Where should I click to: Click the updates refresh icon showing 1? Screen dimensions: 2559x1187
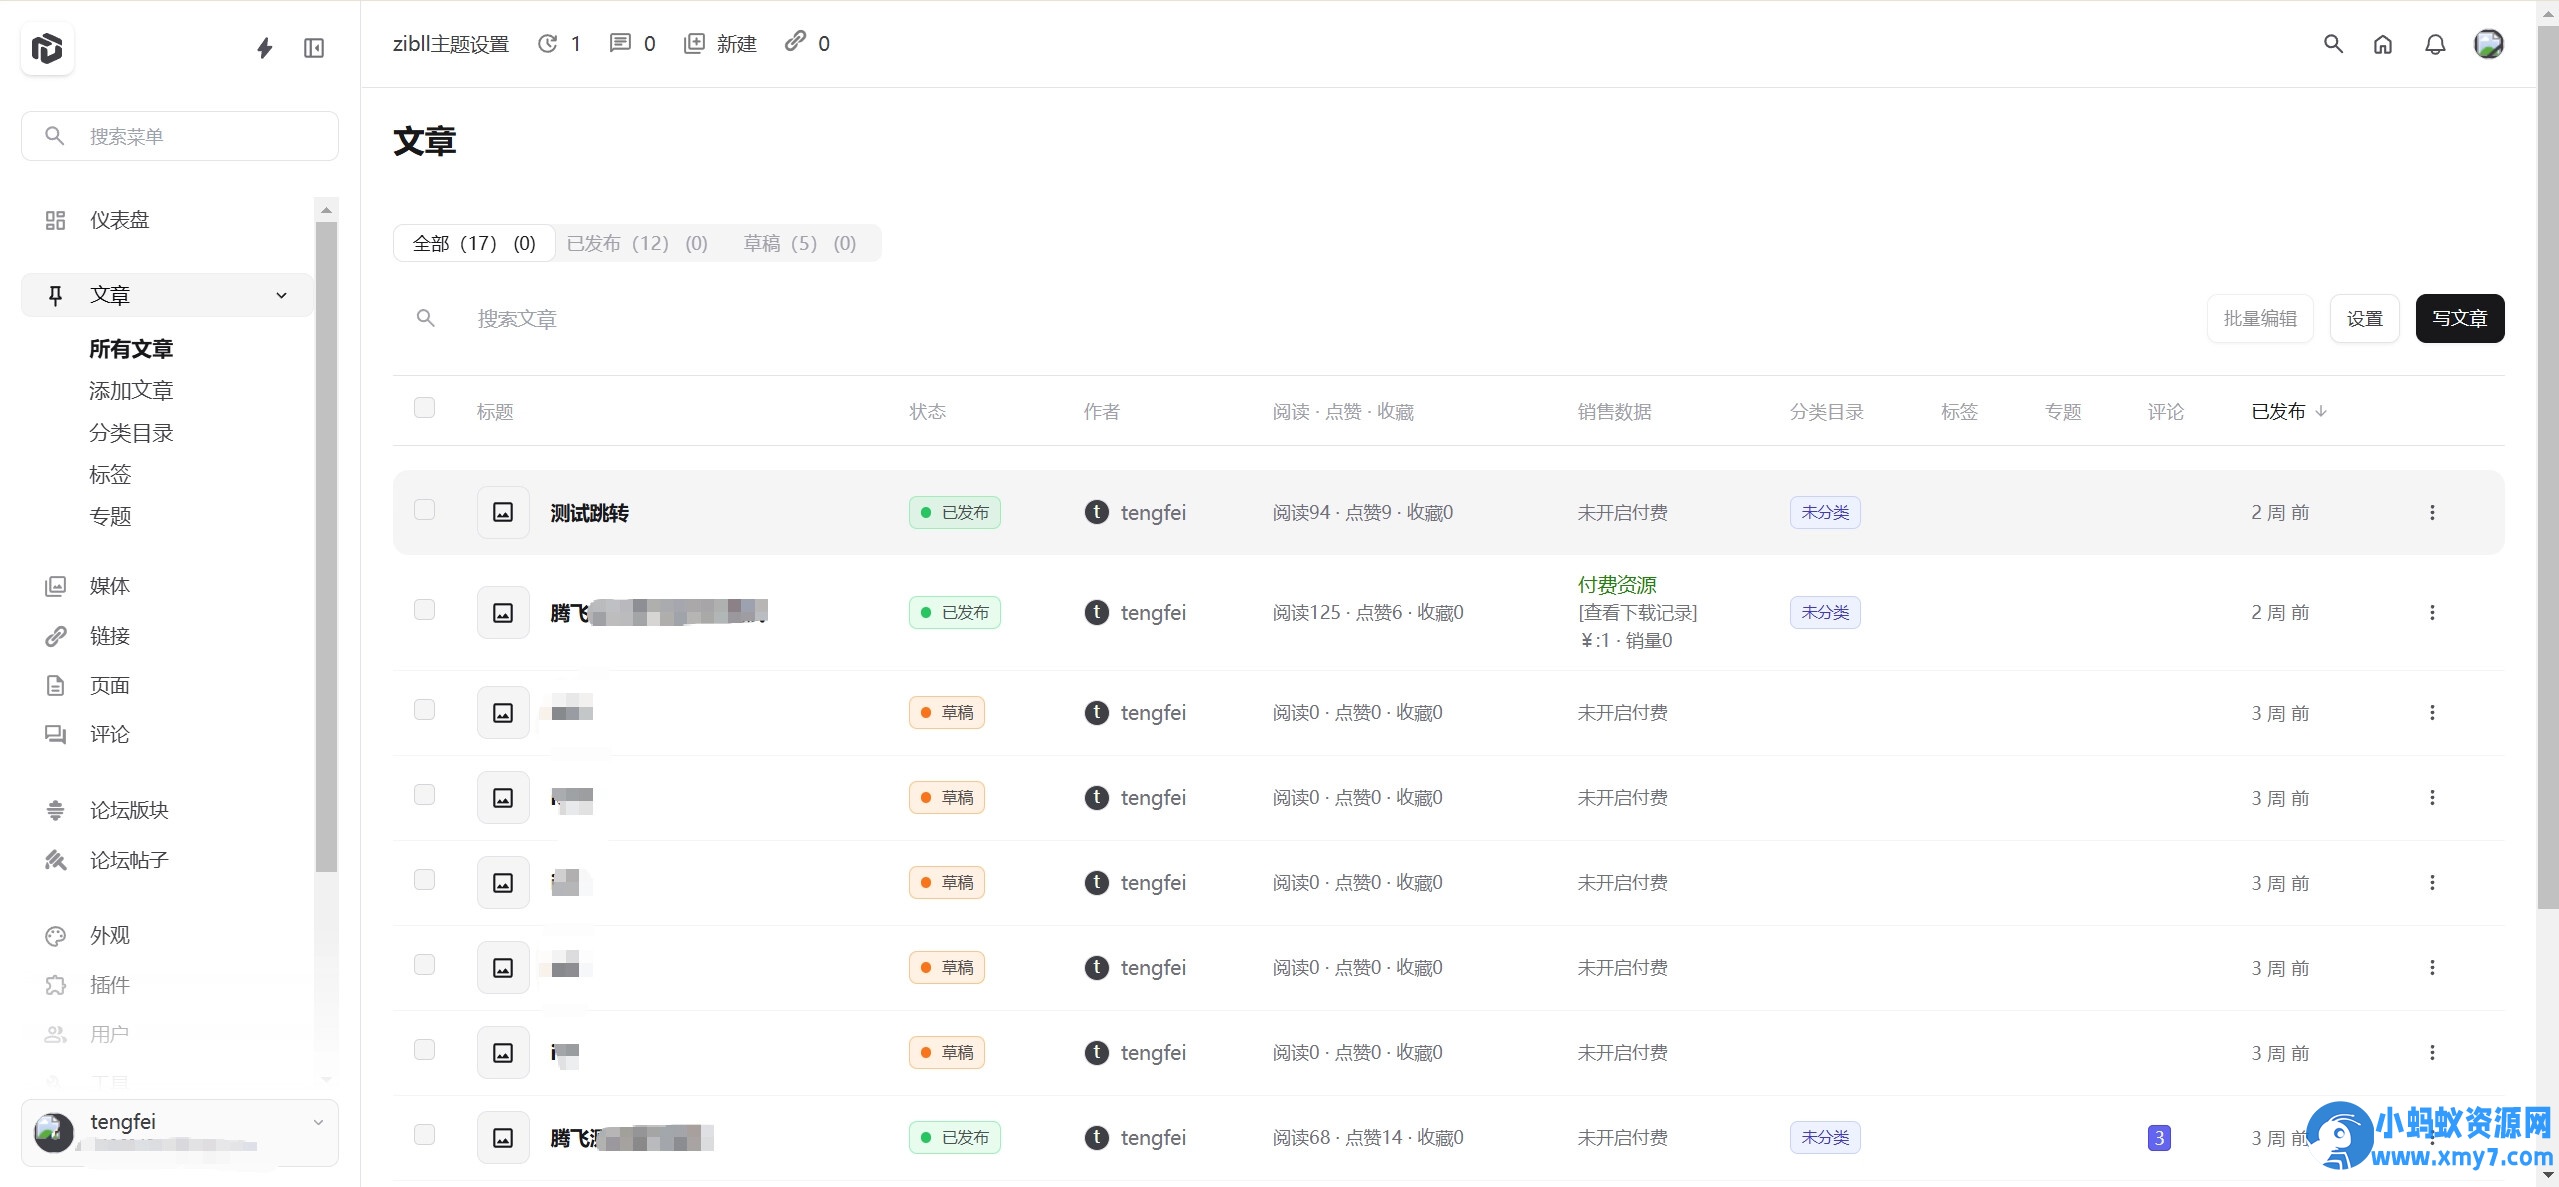pos(547,43)
